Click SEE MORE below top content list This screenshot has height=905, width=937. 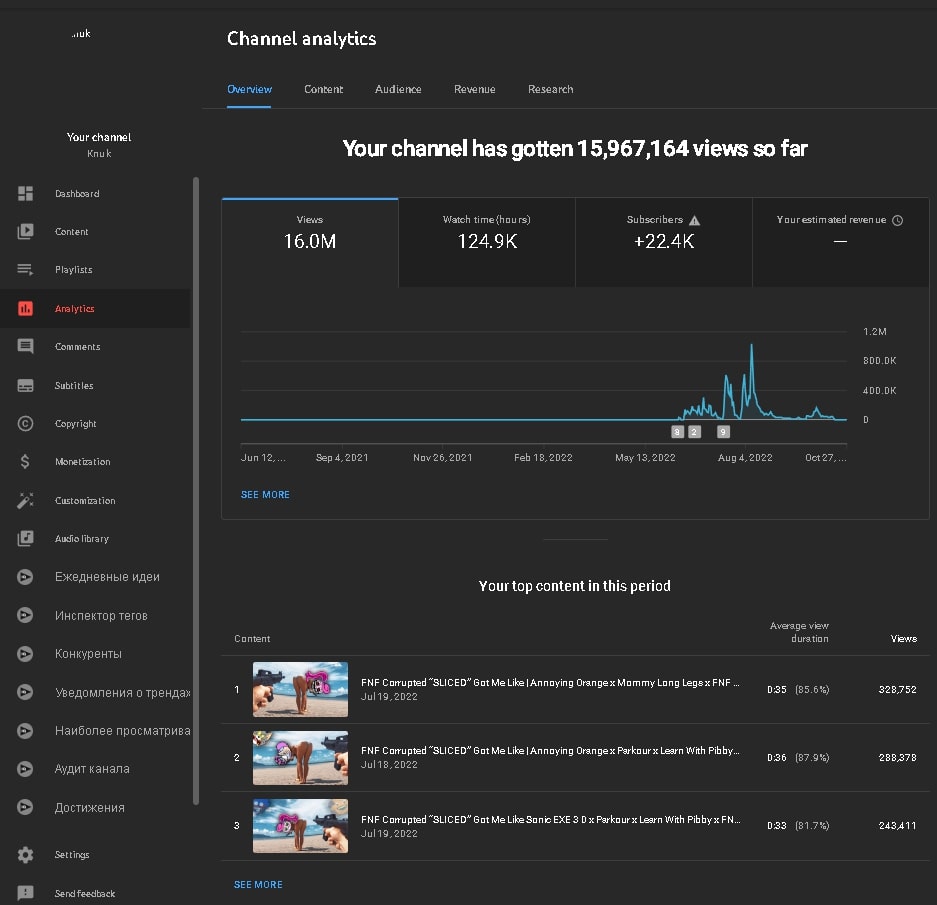[x=258, y=885]
